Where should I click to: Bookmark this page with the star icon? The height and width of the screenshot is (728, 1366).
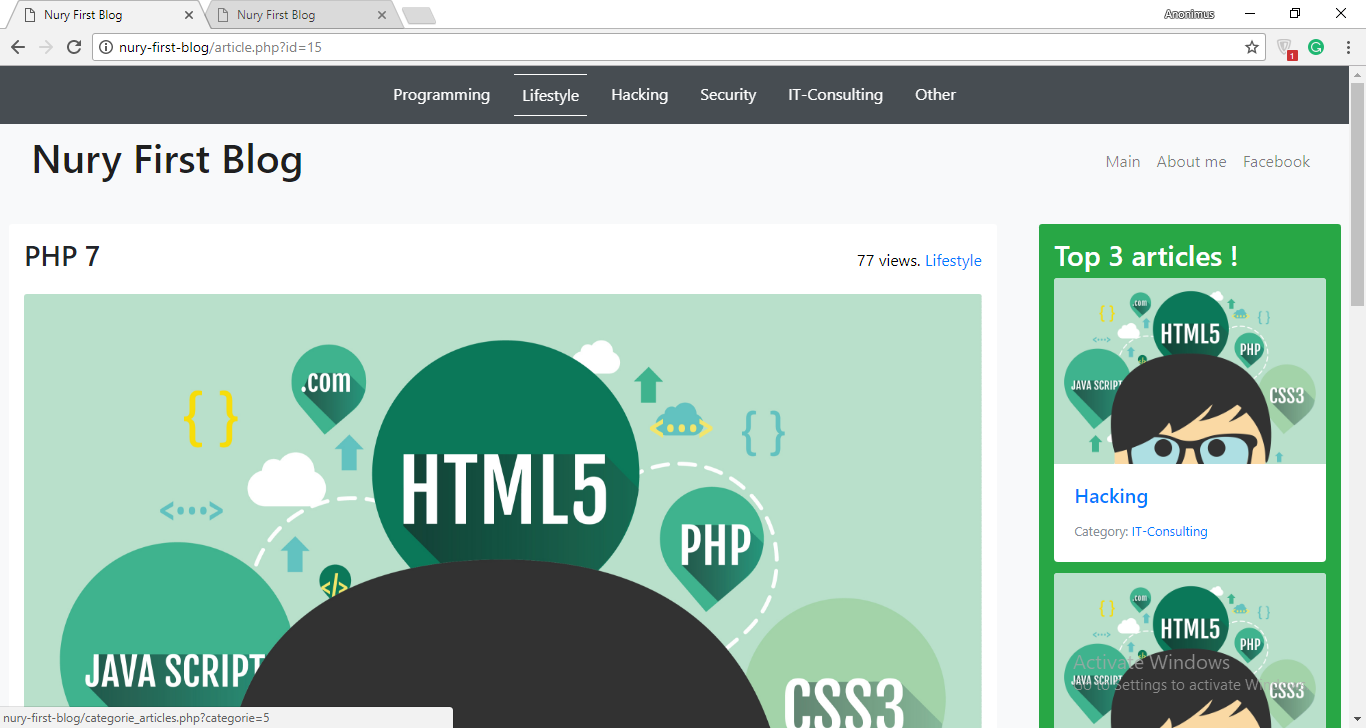1251,47
